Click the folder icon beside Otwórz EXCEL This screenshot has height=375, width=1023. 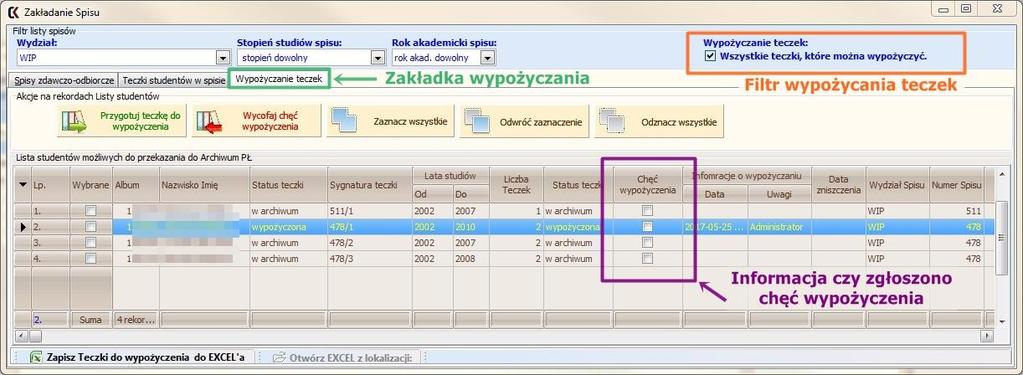tap(279, 357)
